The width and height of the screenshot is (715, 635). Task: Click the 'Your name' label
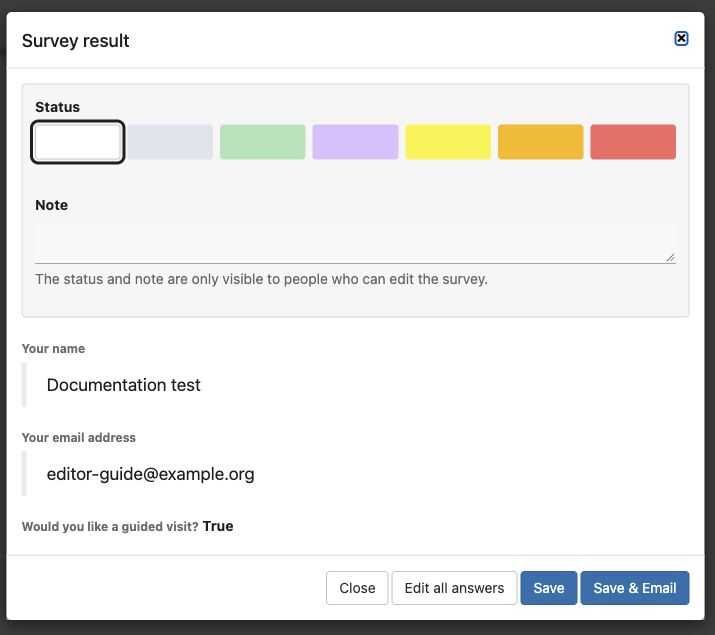click(53, 349)
